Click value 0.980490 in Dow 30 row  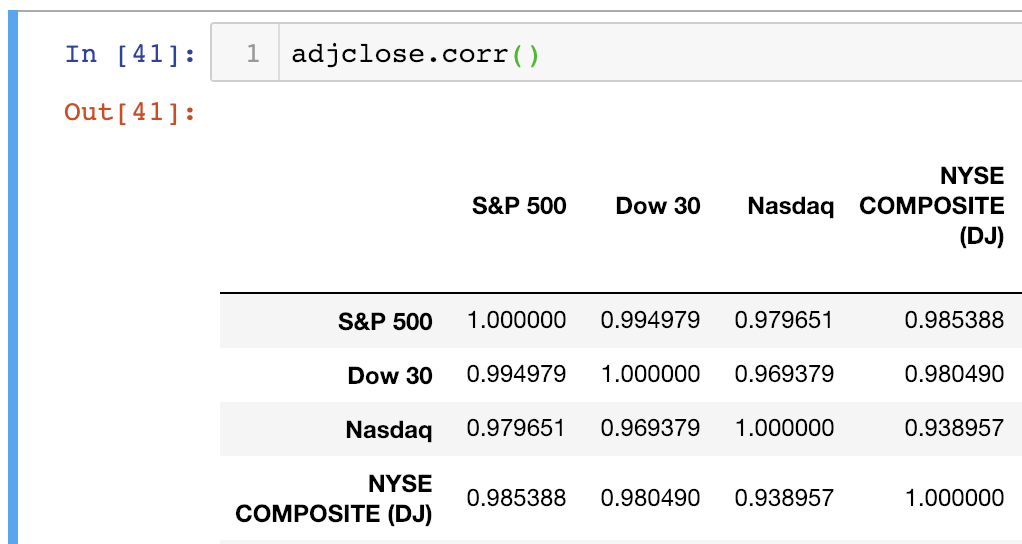tap(954, 374)
